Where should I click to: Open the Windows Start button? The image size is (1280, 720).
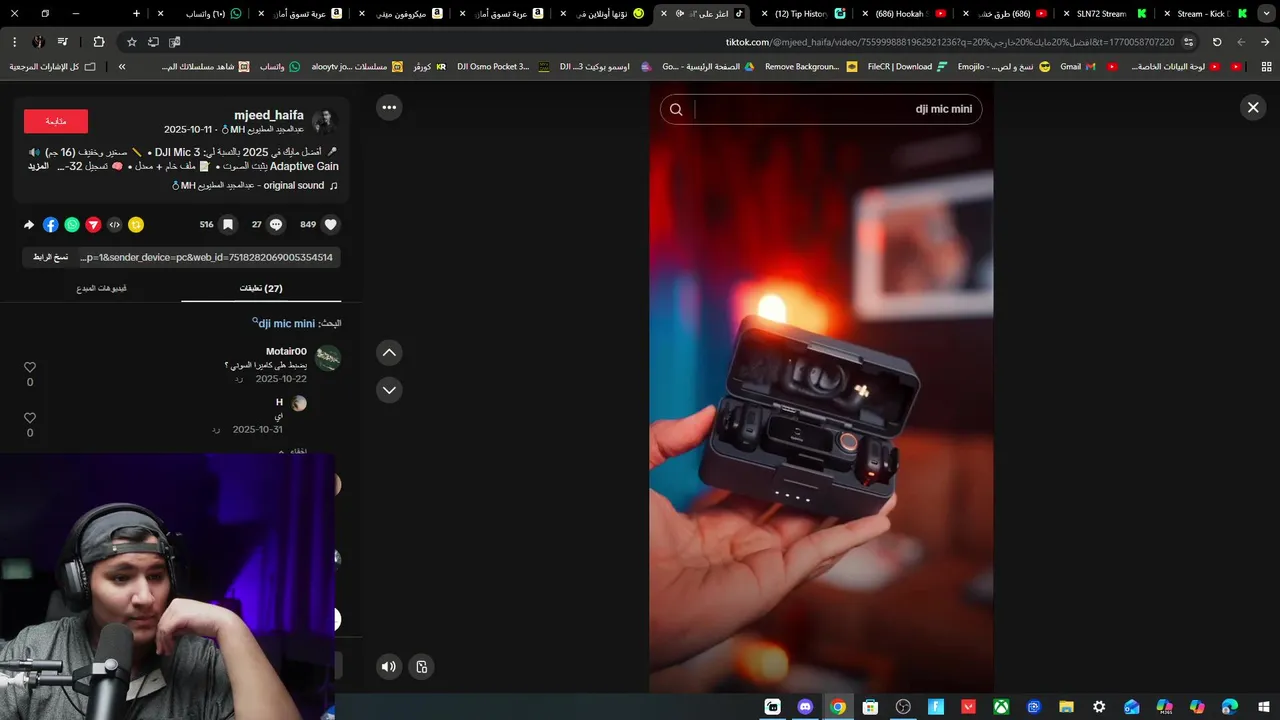(1262, 707)
